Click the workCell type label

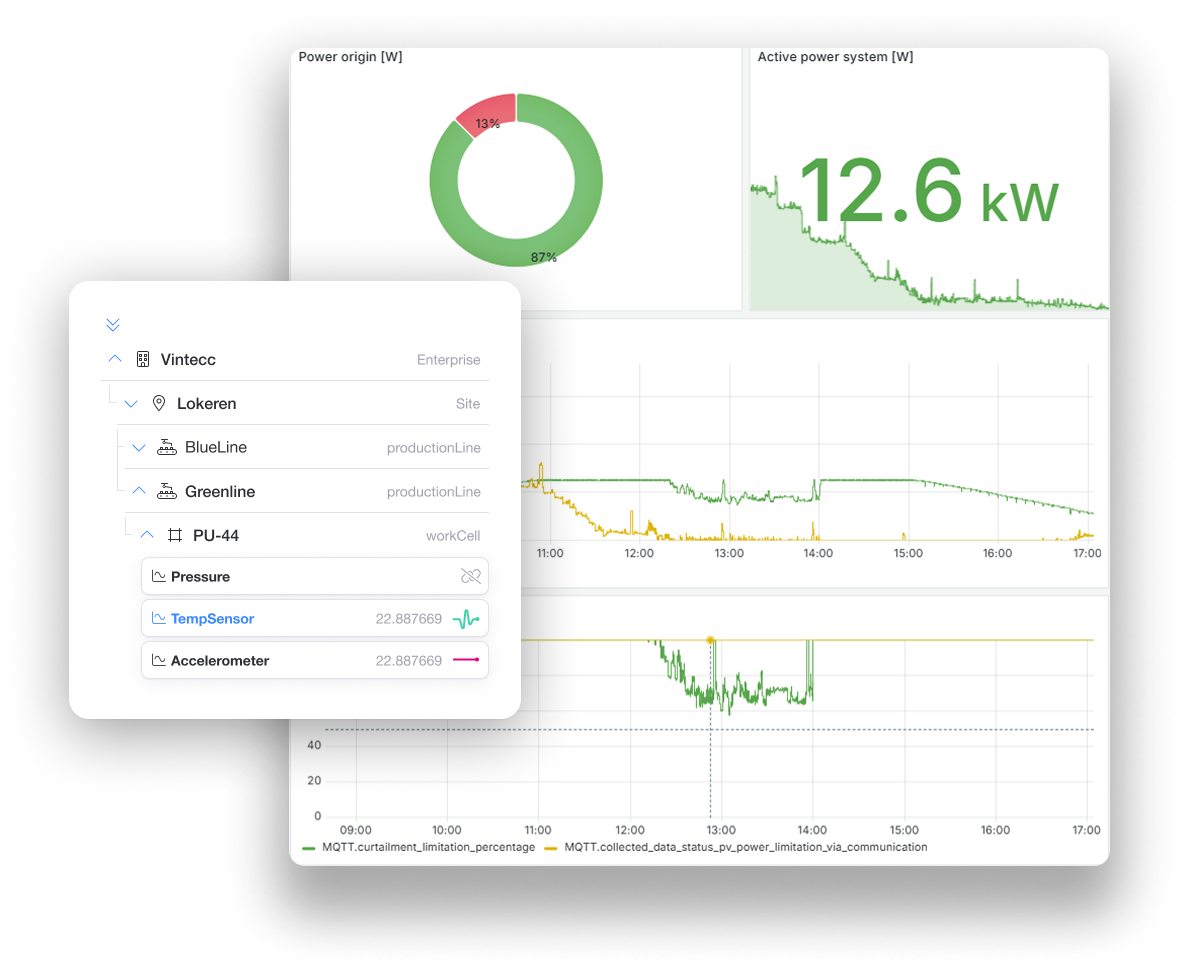click(x=453, y=536)
